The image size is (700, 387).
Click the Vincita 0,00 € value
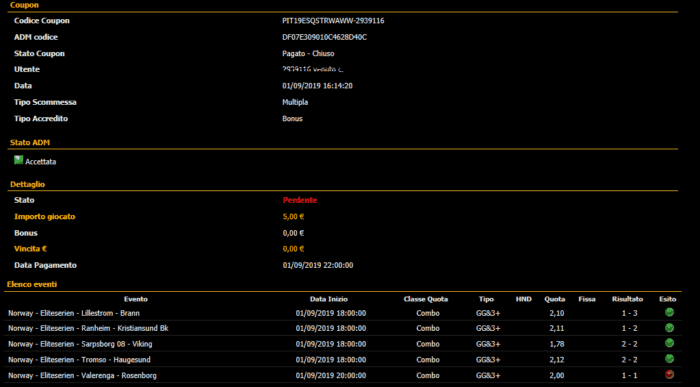point(293,249)
